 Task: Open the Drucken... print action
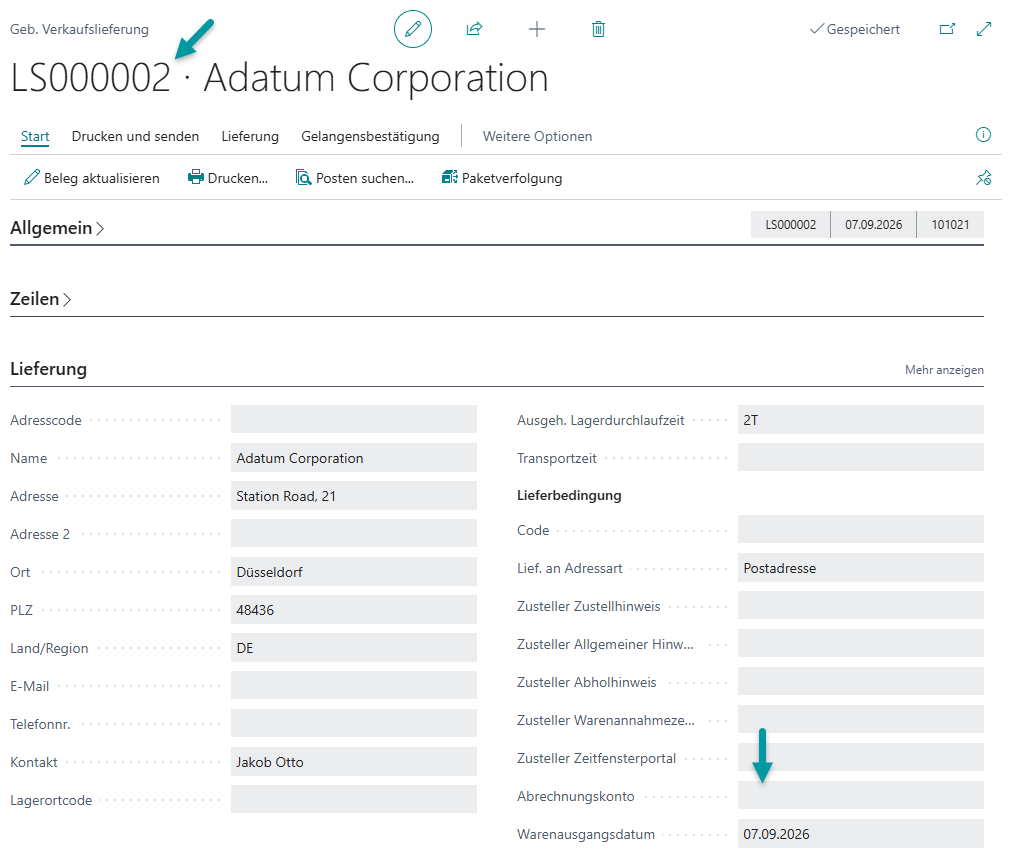(x=228, y=178)
